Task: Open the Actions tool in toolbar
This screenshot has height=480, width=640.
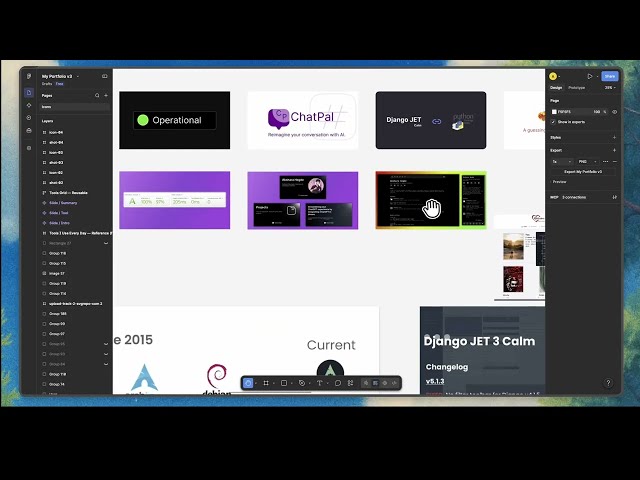Action: tap(351, 383)
